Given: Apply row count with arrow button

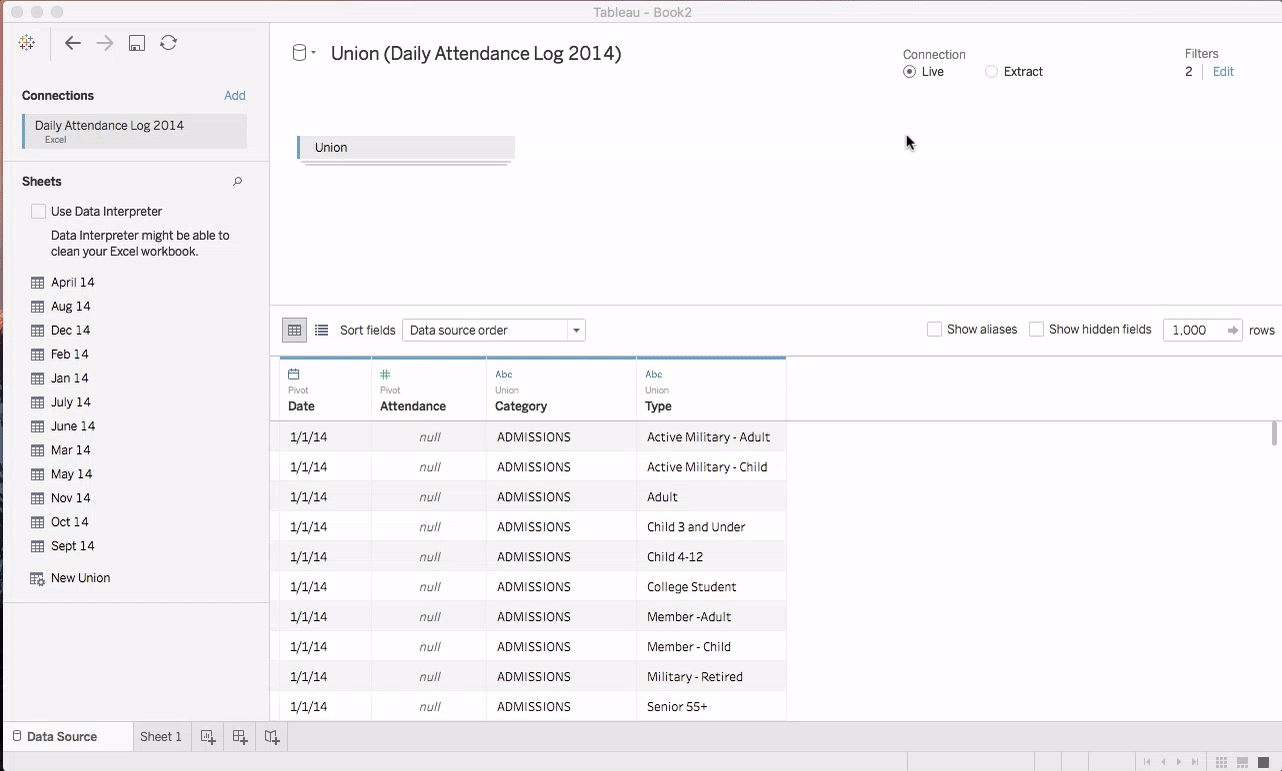Looking at the screenshot, I should (x=1233, y=330).
